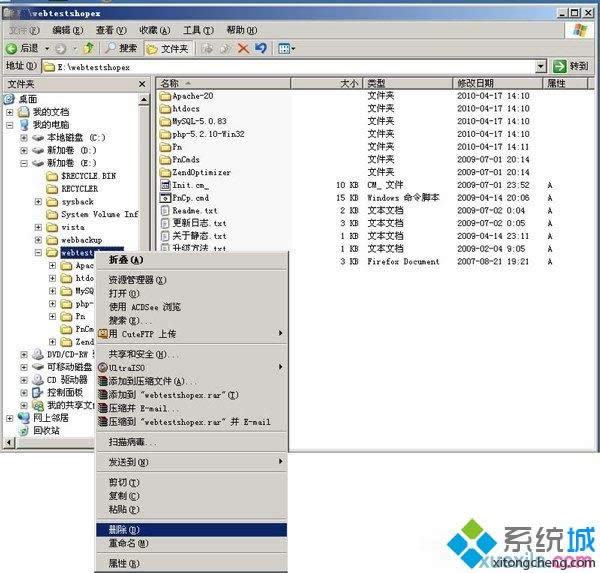
Task: Toggle the Folders (文件夹) pane button
Action: pos(166,48)
